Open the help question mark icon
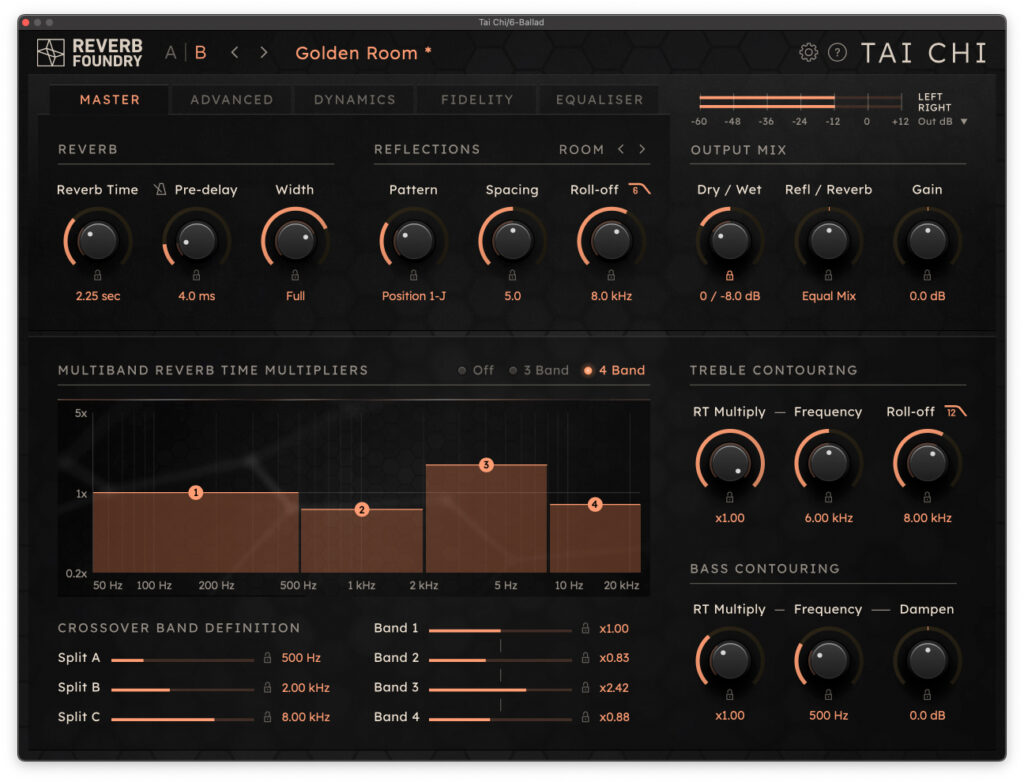1024x782 pixels. pyautogui.click(x=837, y=52)
